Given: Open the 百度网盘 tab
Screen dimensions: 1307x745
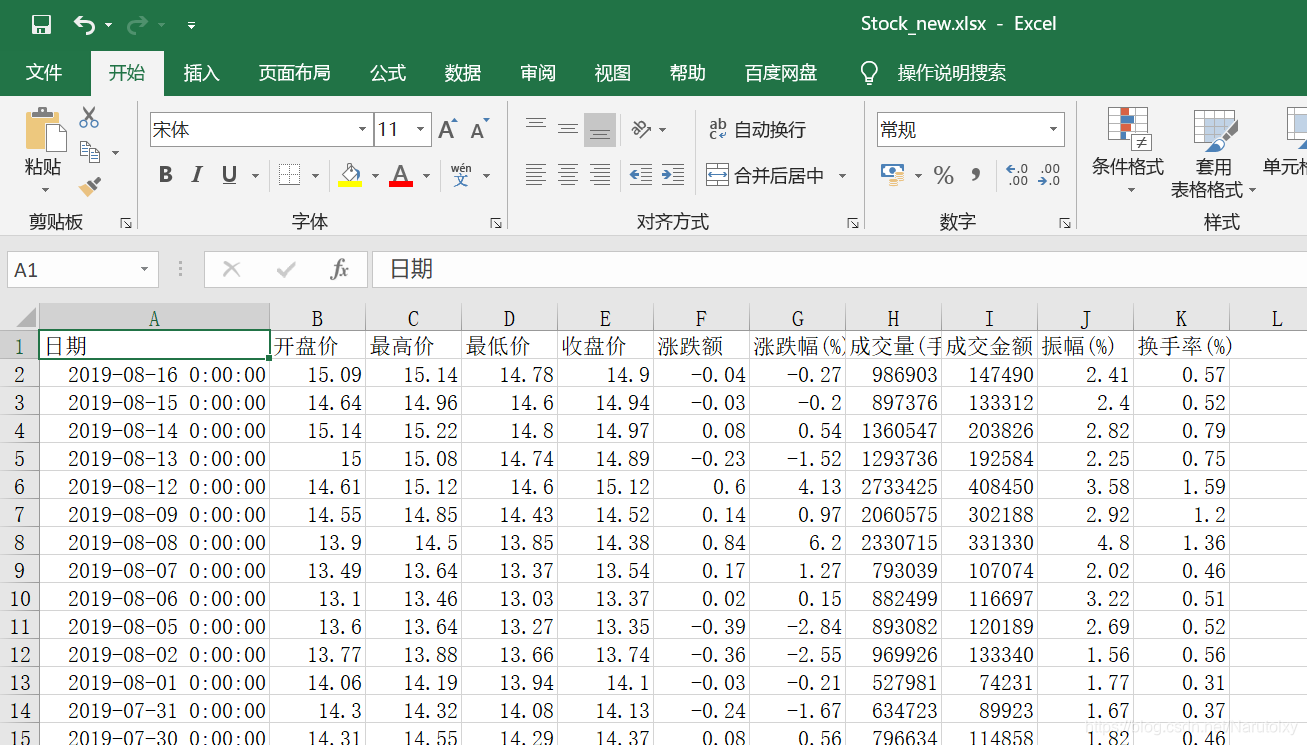Looking at the screenshot, I should [781, 73].
